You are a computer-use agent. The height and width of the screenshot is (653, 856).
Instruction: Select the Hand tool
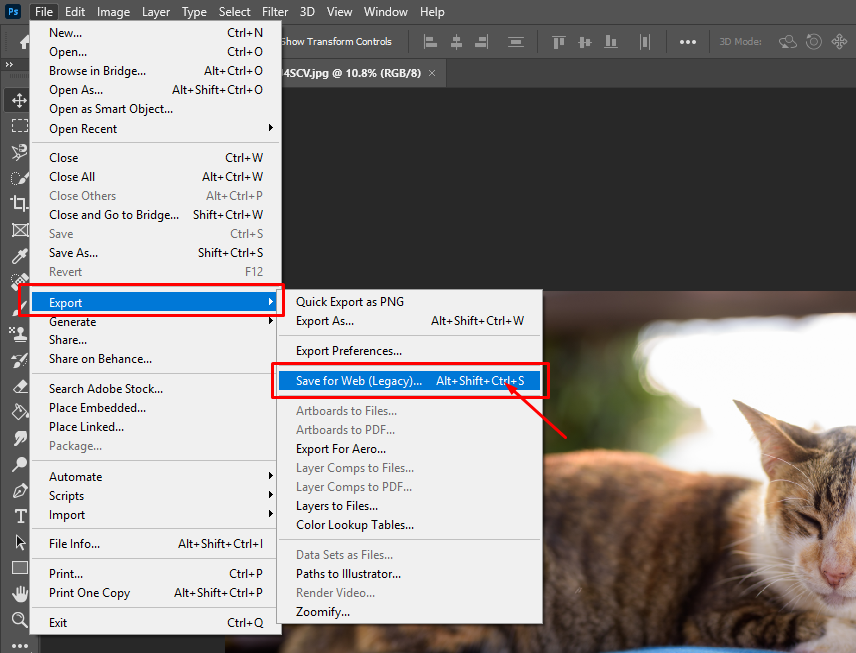(19, 594)
